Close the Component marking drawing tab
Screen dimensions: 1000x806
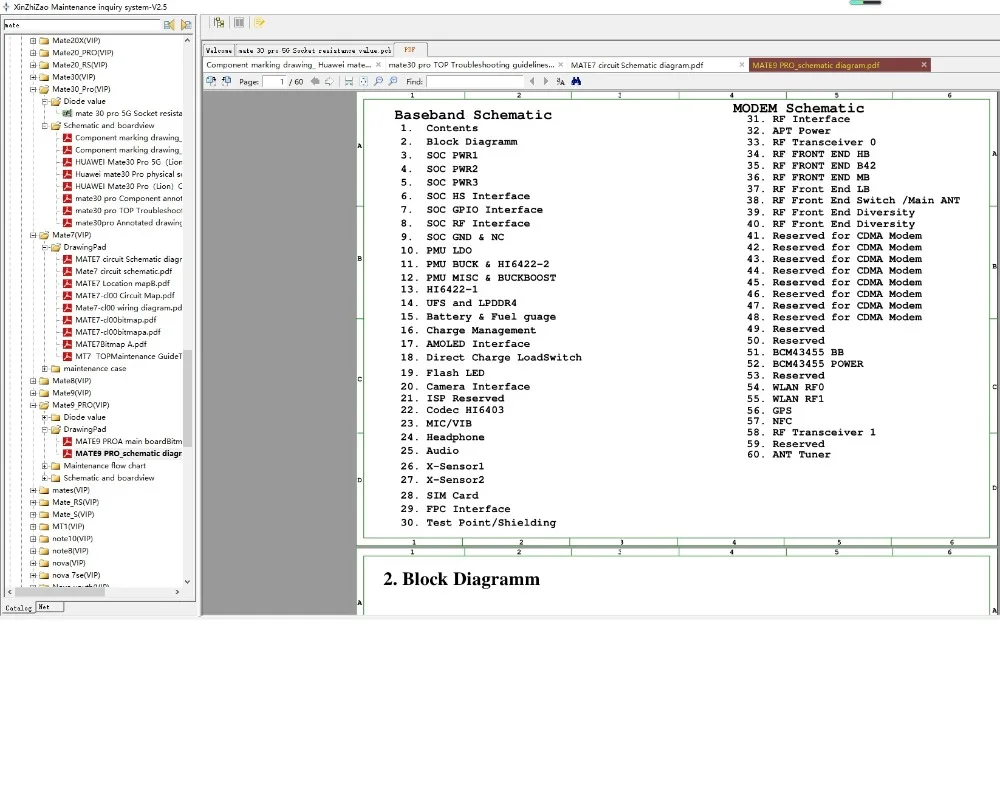click(378, 65)
